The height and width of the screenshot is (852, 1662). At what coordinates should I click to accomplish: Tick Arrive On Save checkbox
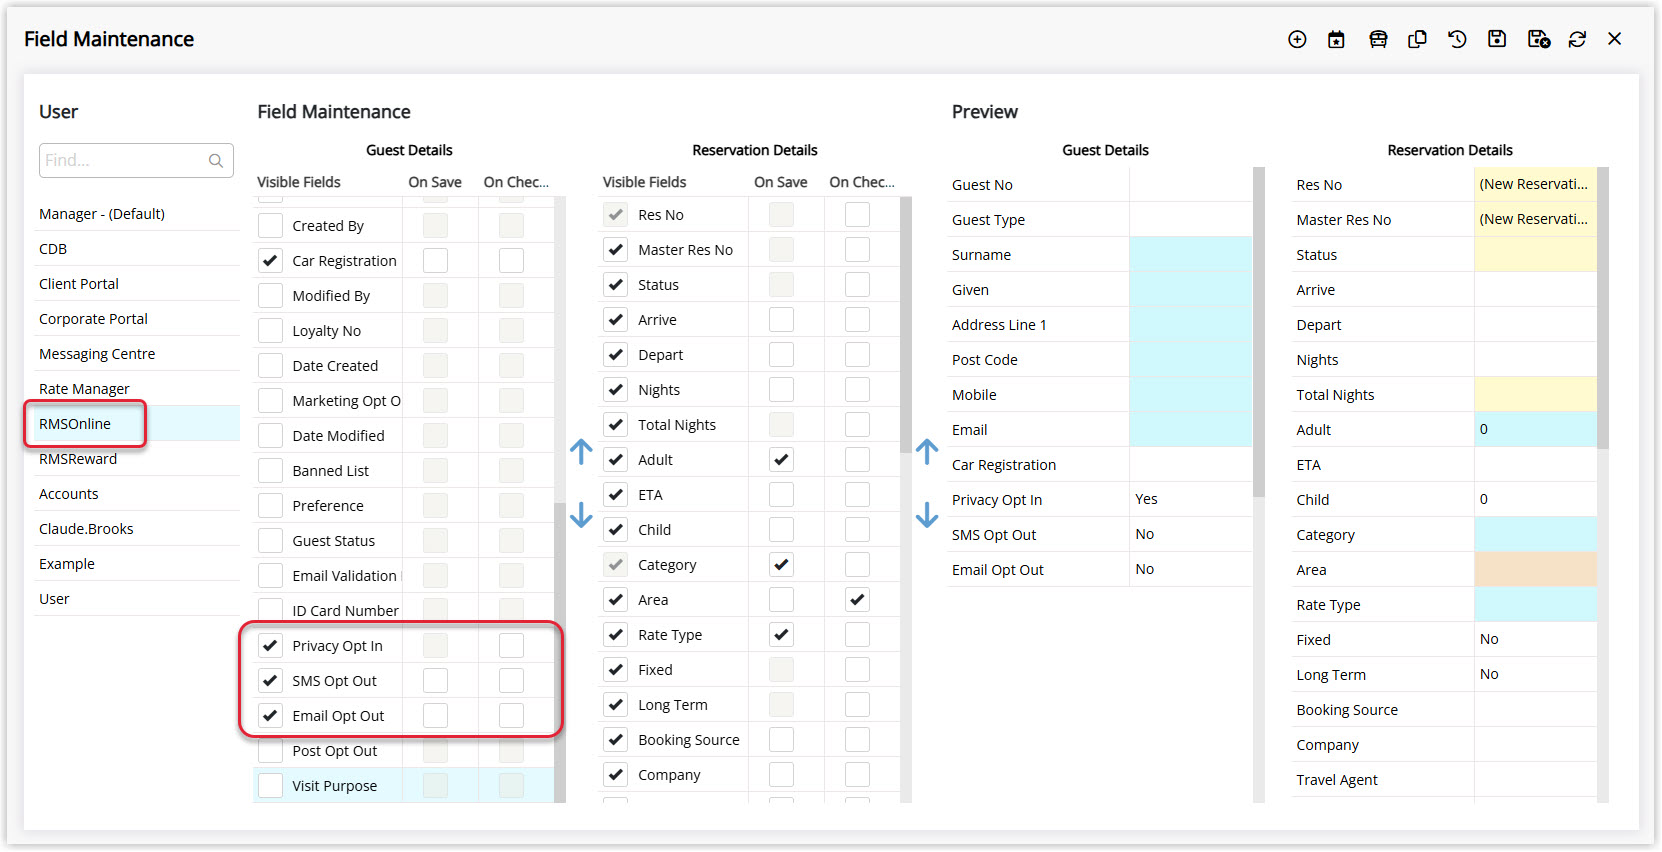click(x=781, y=320)
